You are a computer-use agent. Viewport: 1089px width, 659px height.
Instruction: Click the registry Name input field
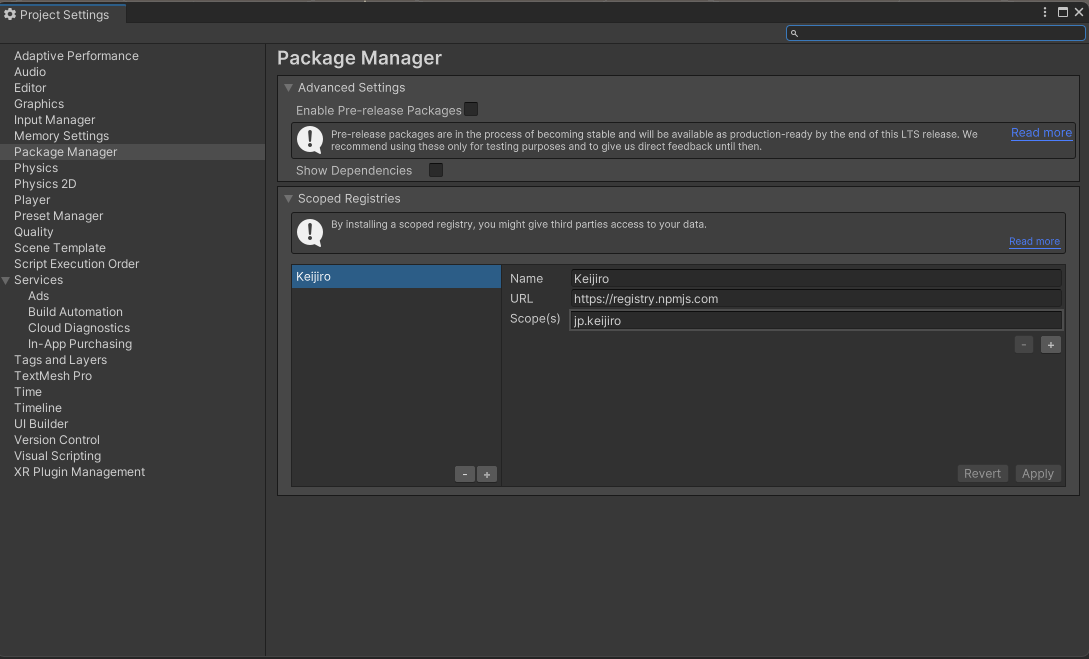tap(816, 278)
